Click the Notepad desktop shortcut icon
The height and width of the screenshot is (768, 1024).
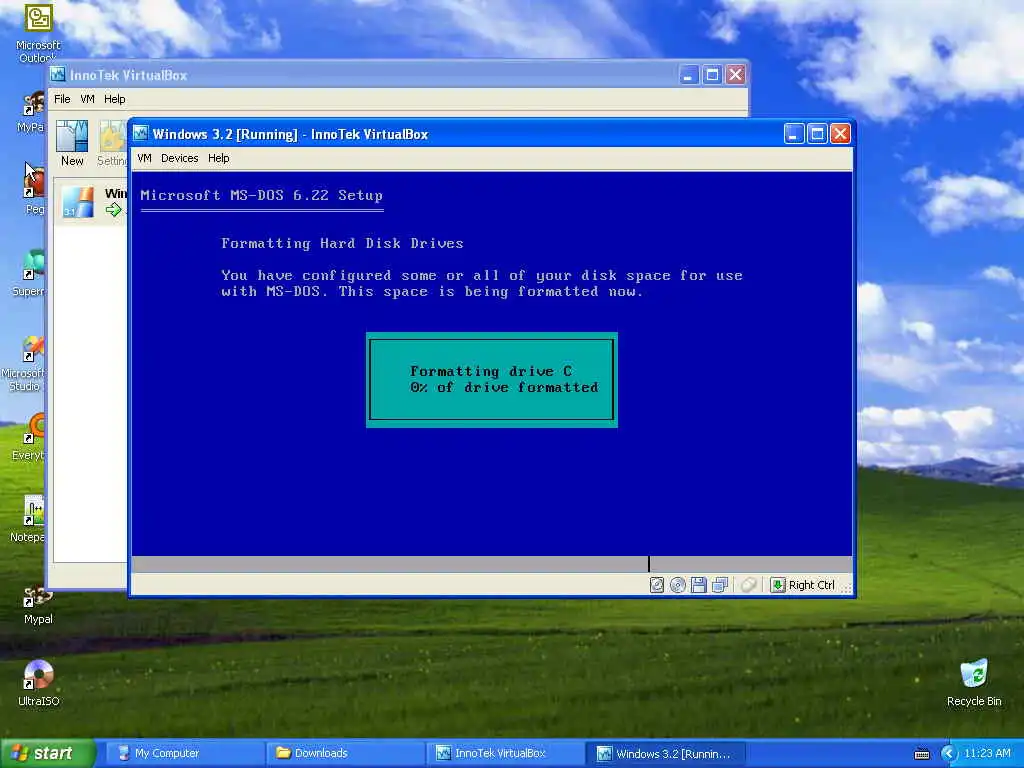(29, 519)
